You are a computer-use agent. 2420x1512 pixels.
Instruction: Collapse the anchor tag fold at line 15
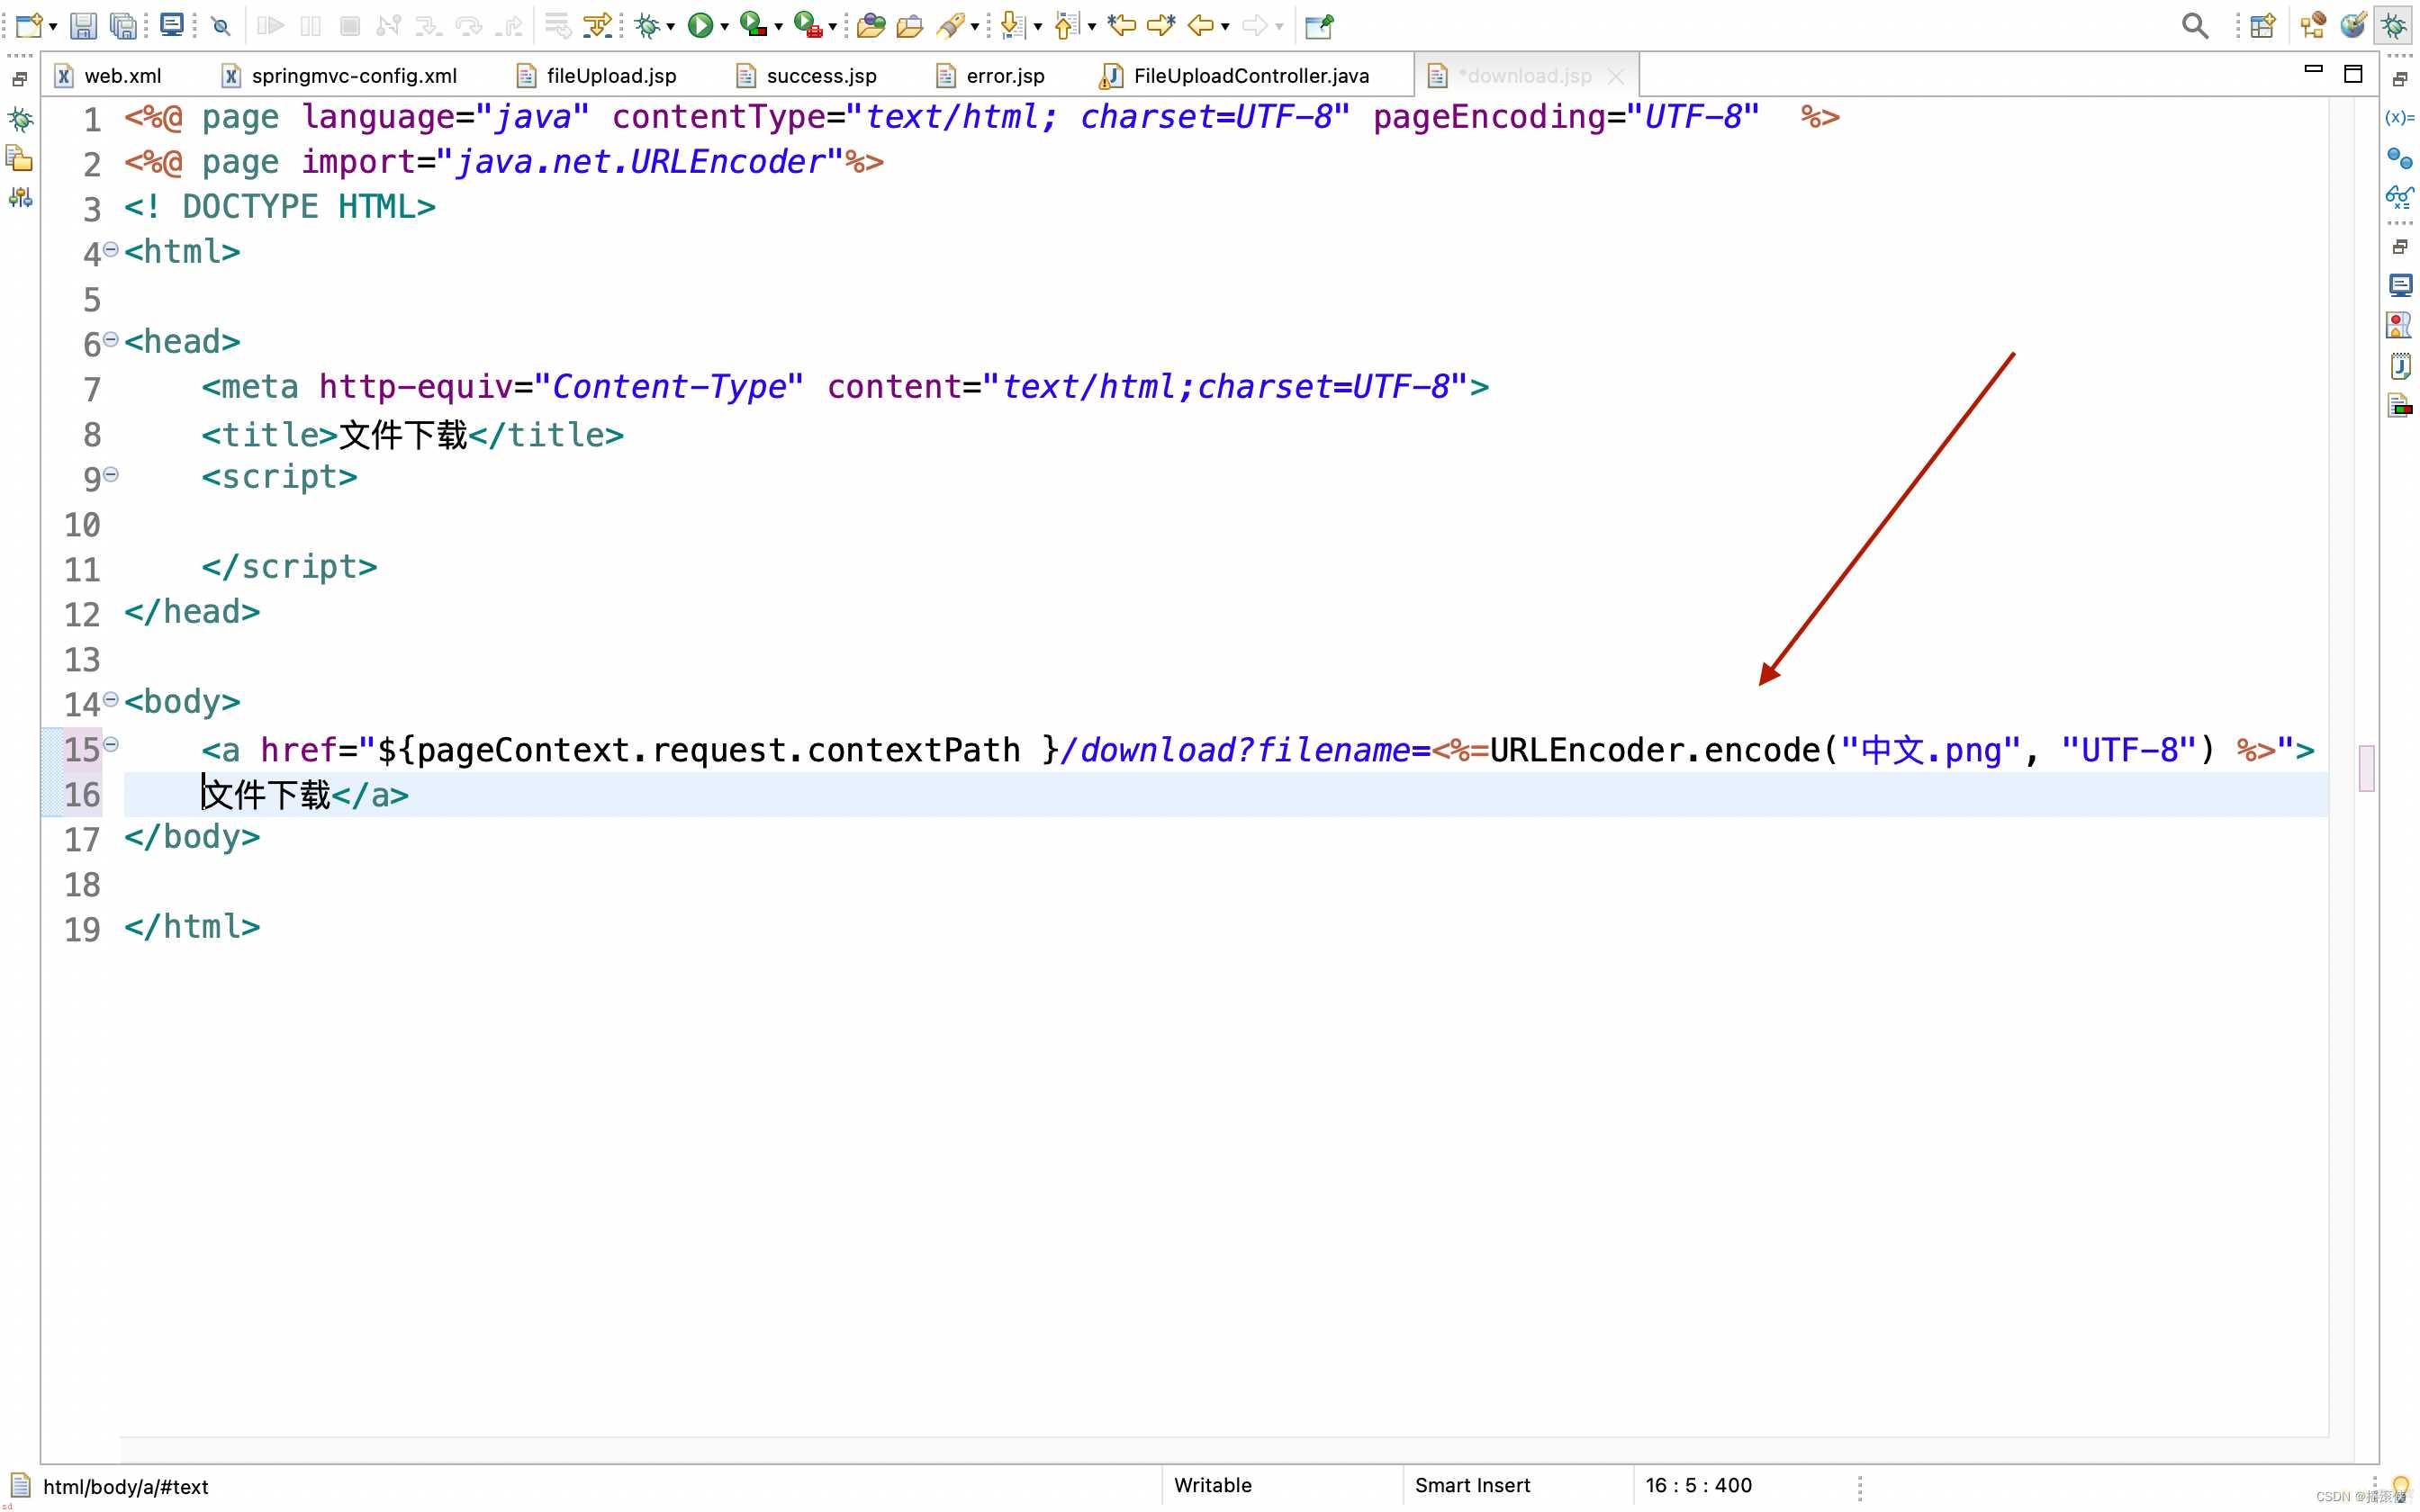coord(111,744)
